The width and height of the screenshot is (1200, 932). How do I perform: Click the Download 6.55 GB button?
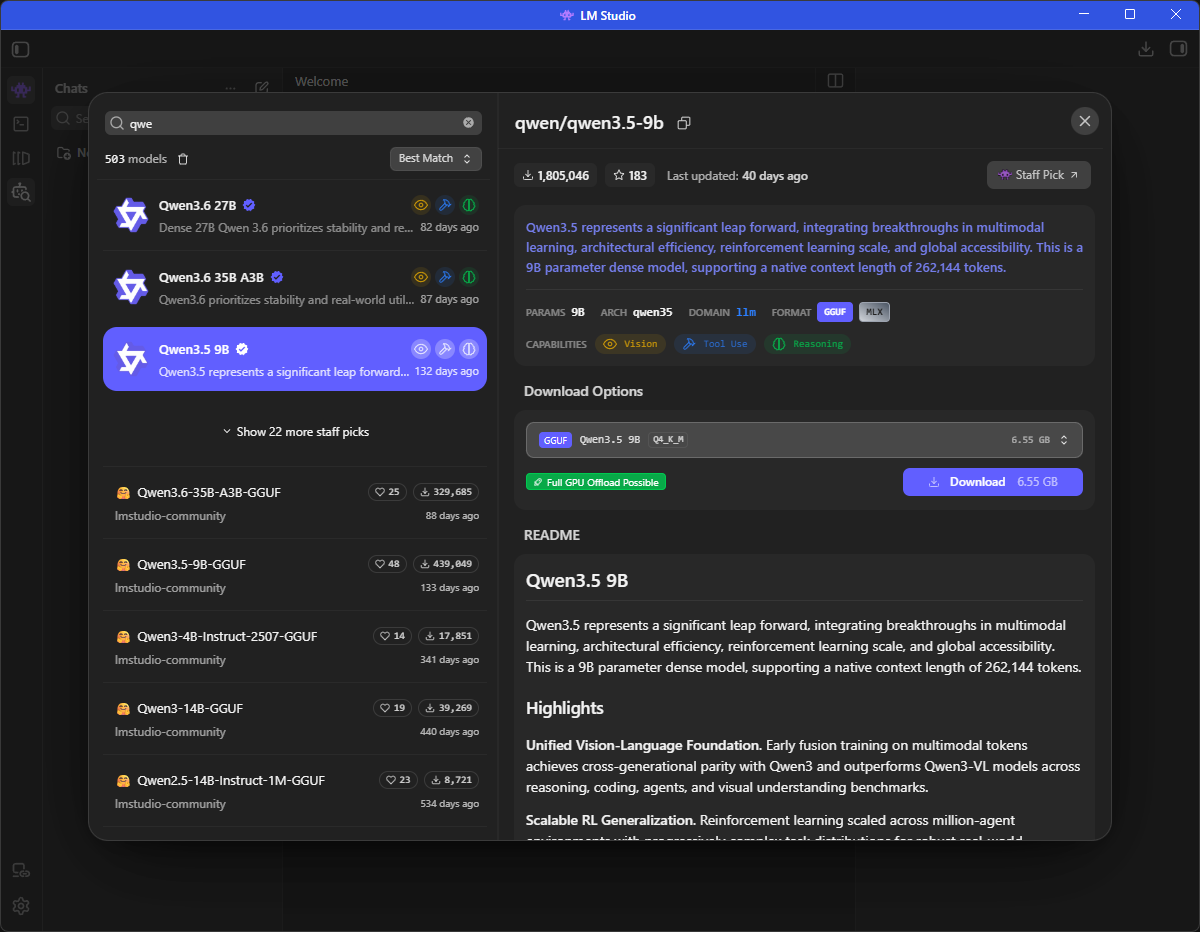993,482
